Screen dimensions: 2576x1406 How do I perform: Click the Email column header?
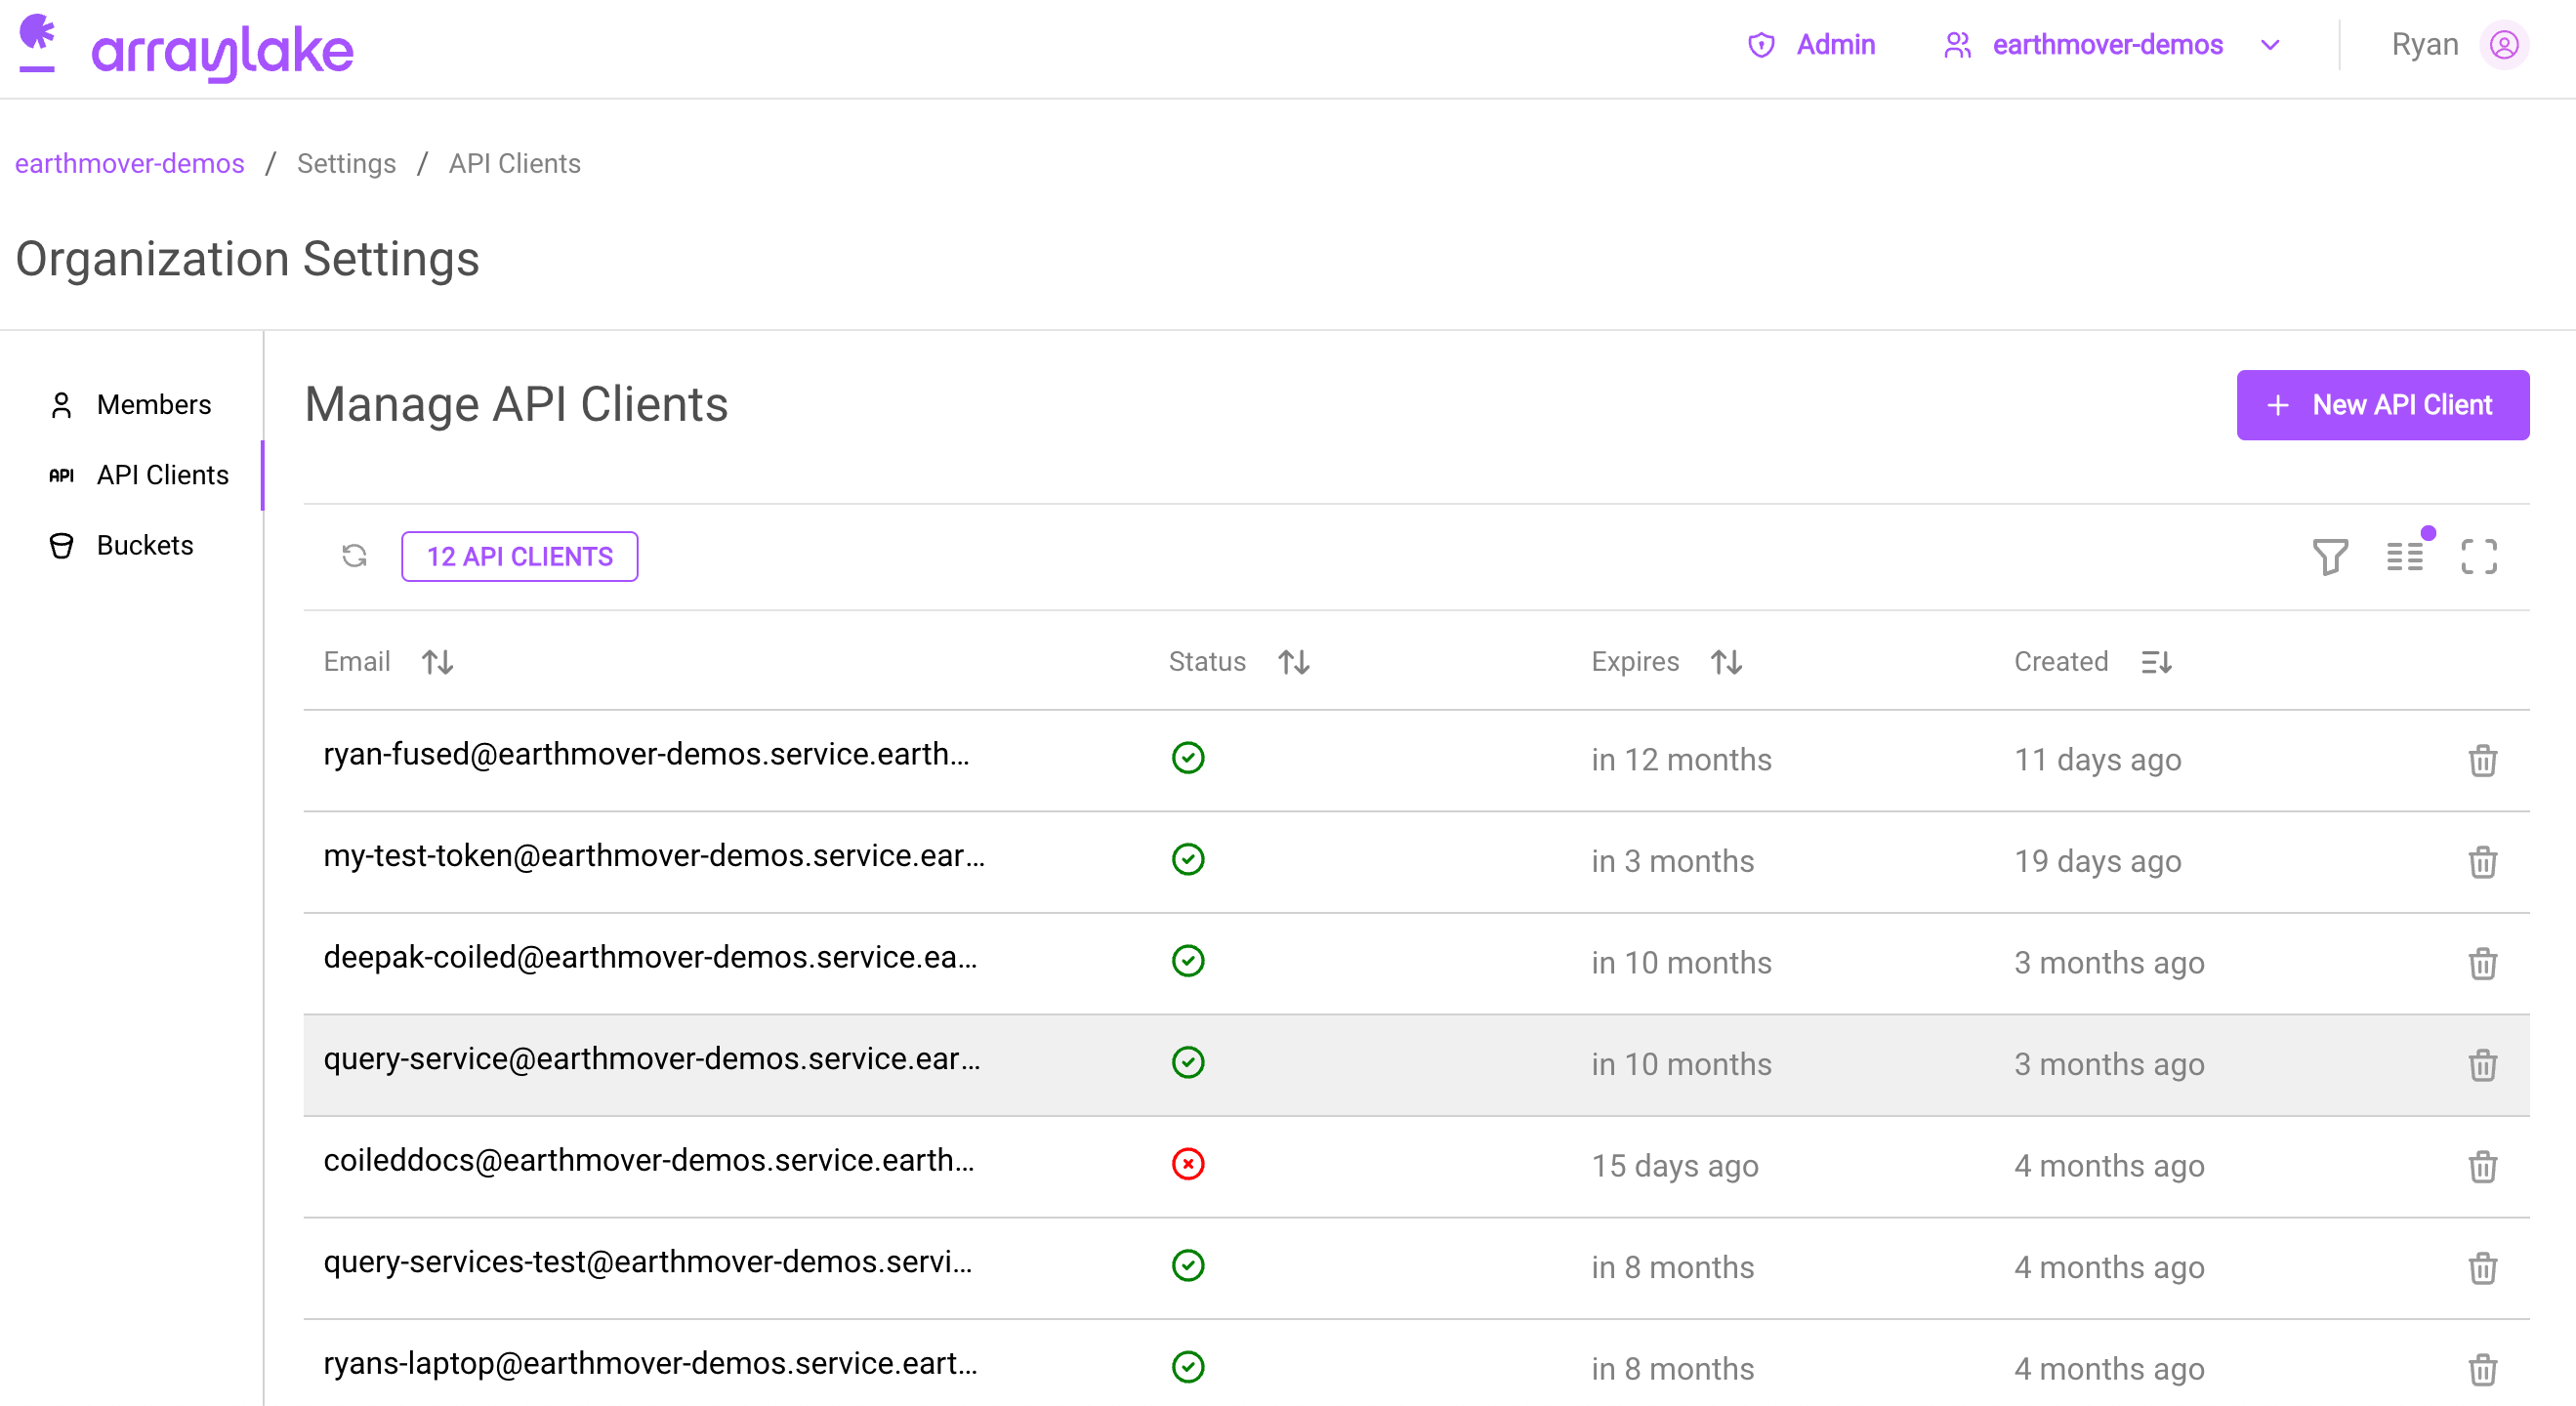(357, 662)
